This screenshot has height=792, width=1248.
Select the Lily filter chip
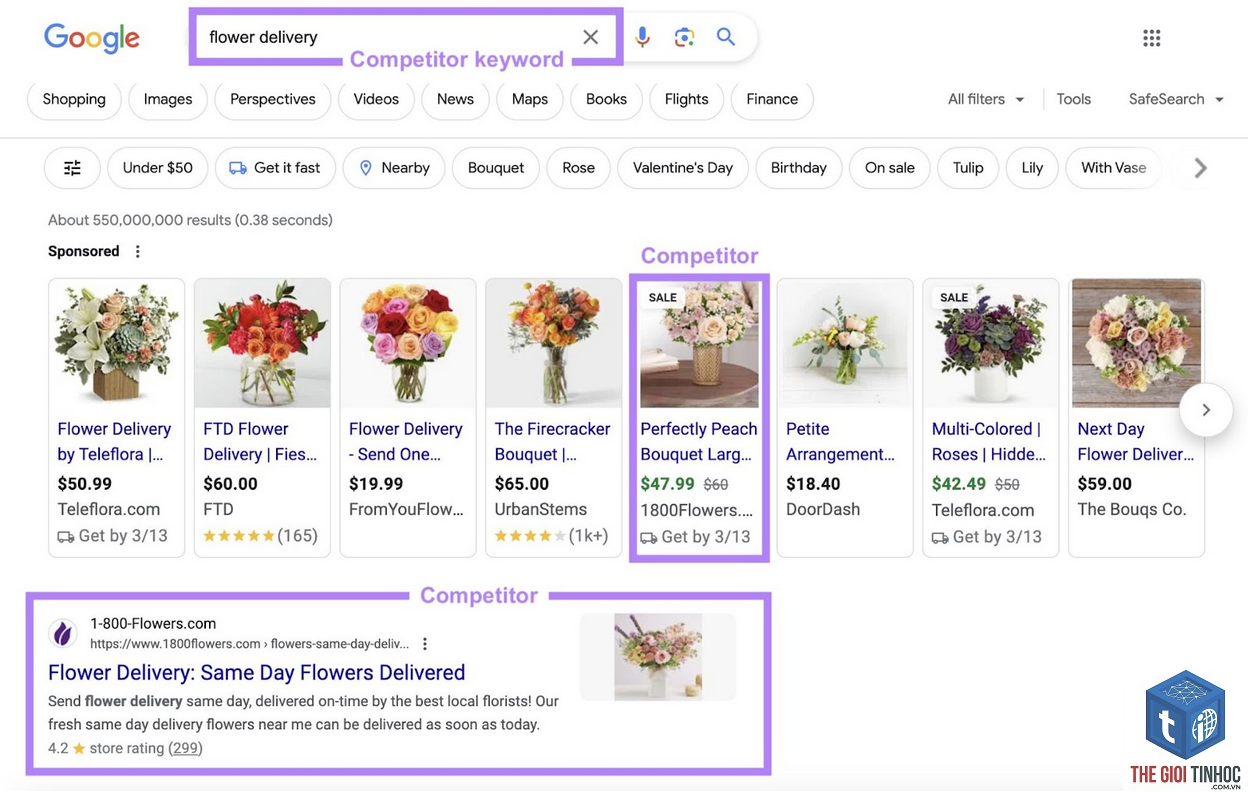(x=1032, y=168)
